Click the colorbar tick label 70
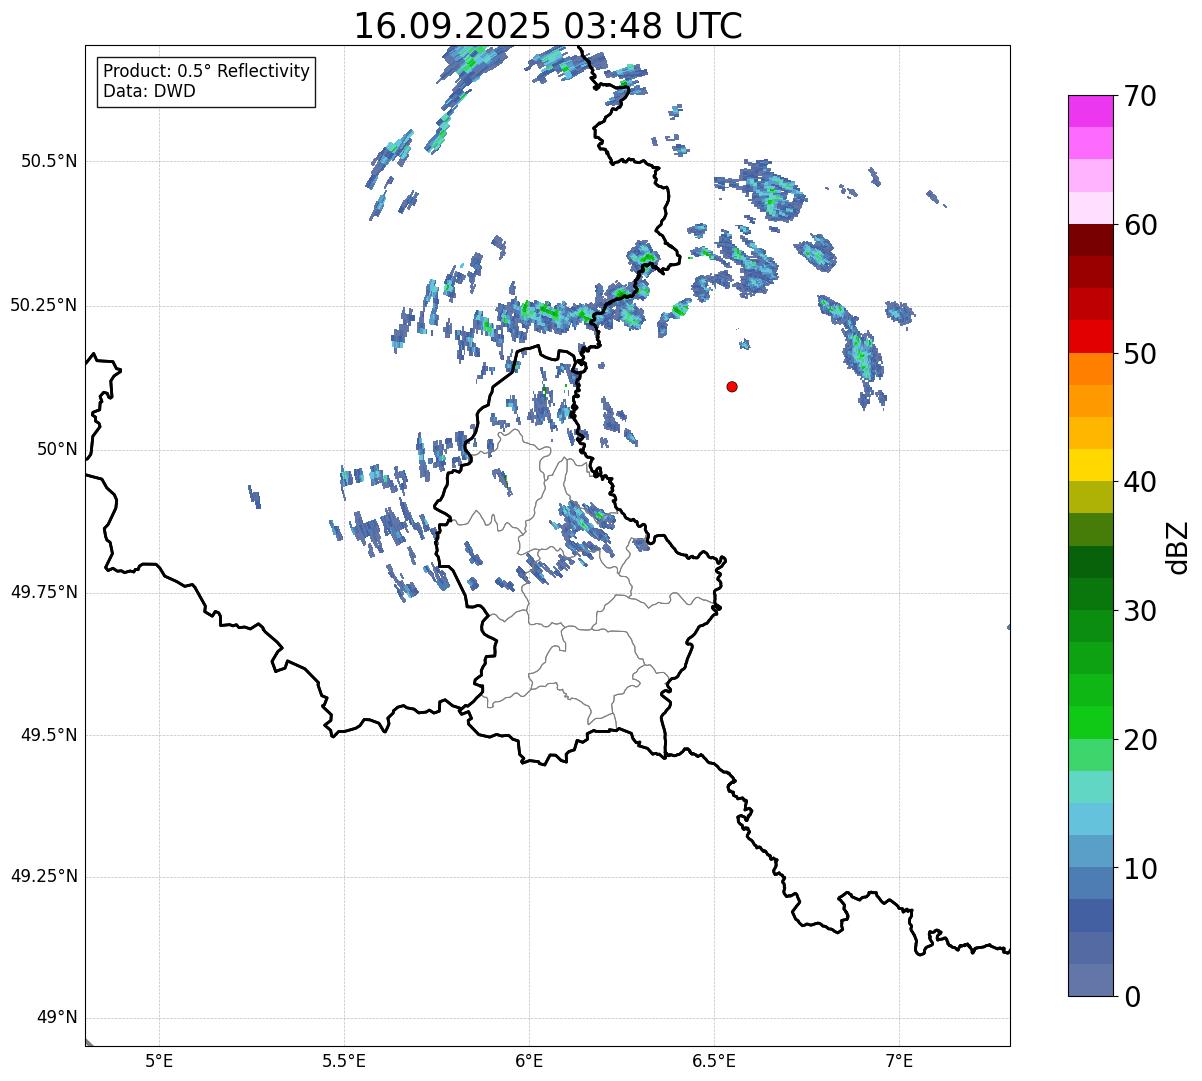Viewport: 1202px width, 1081px height. click(1141, 96)
